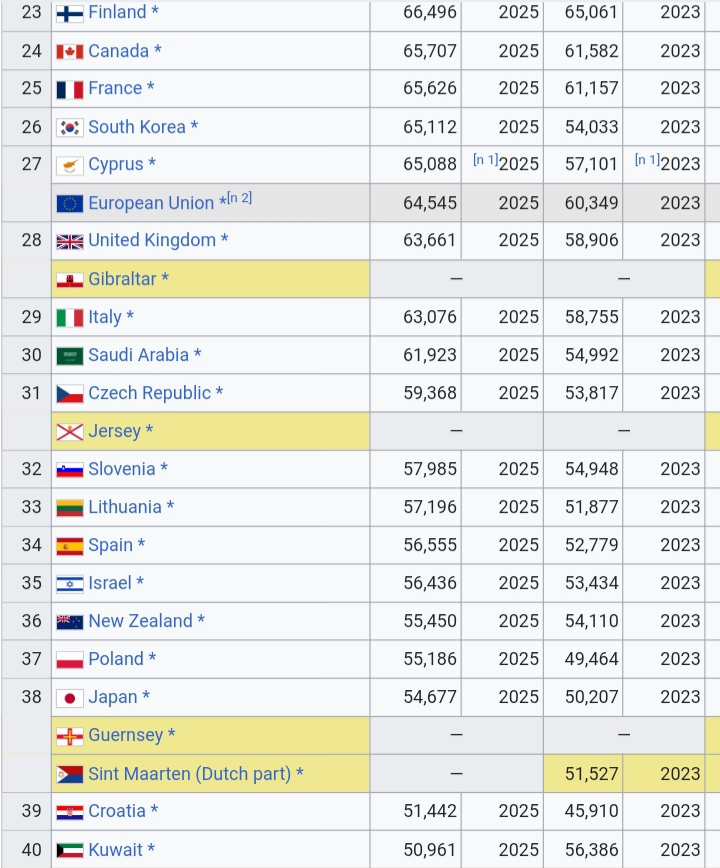Open the South Korea link

tap(137, 127)
